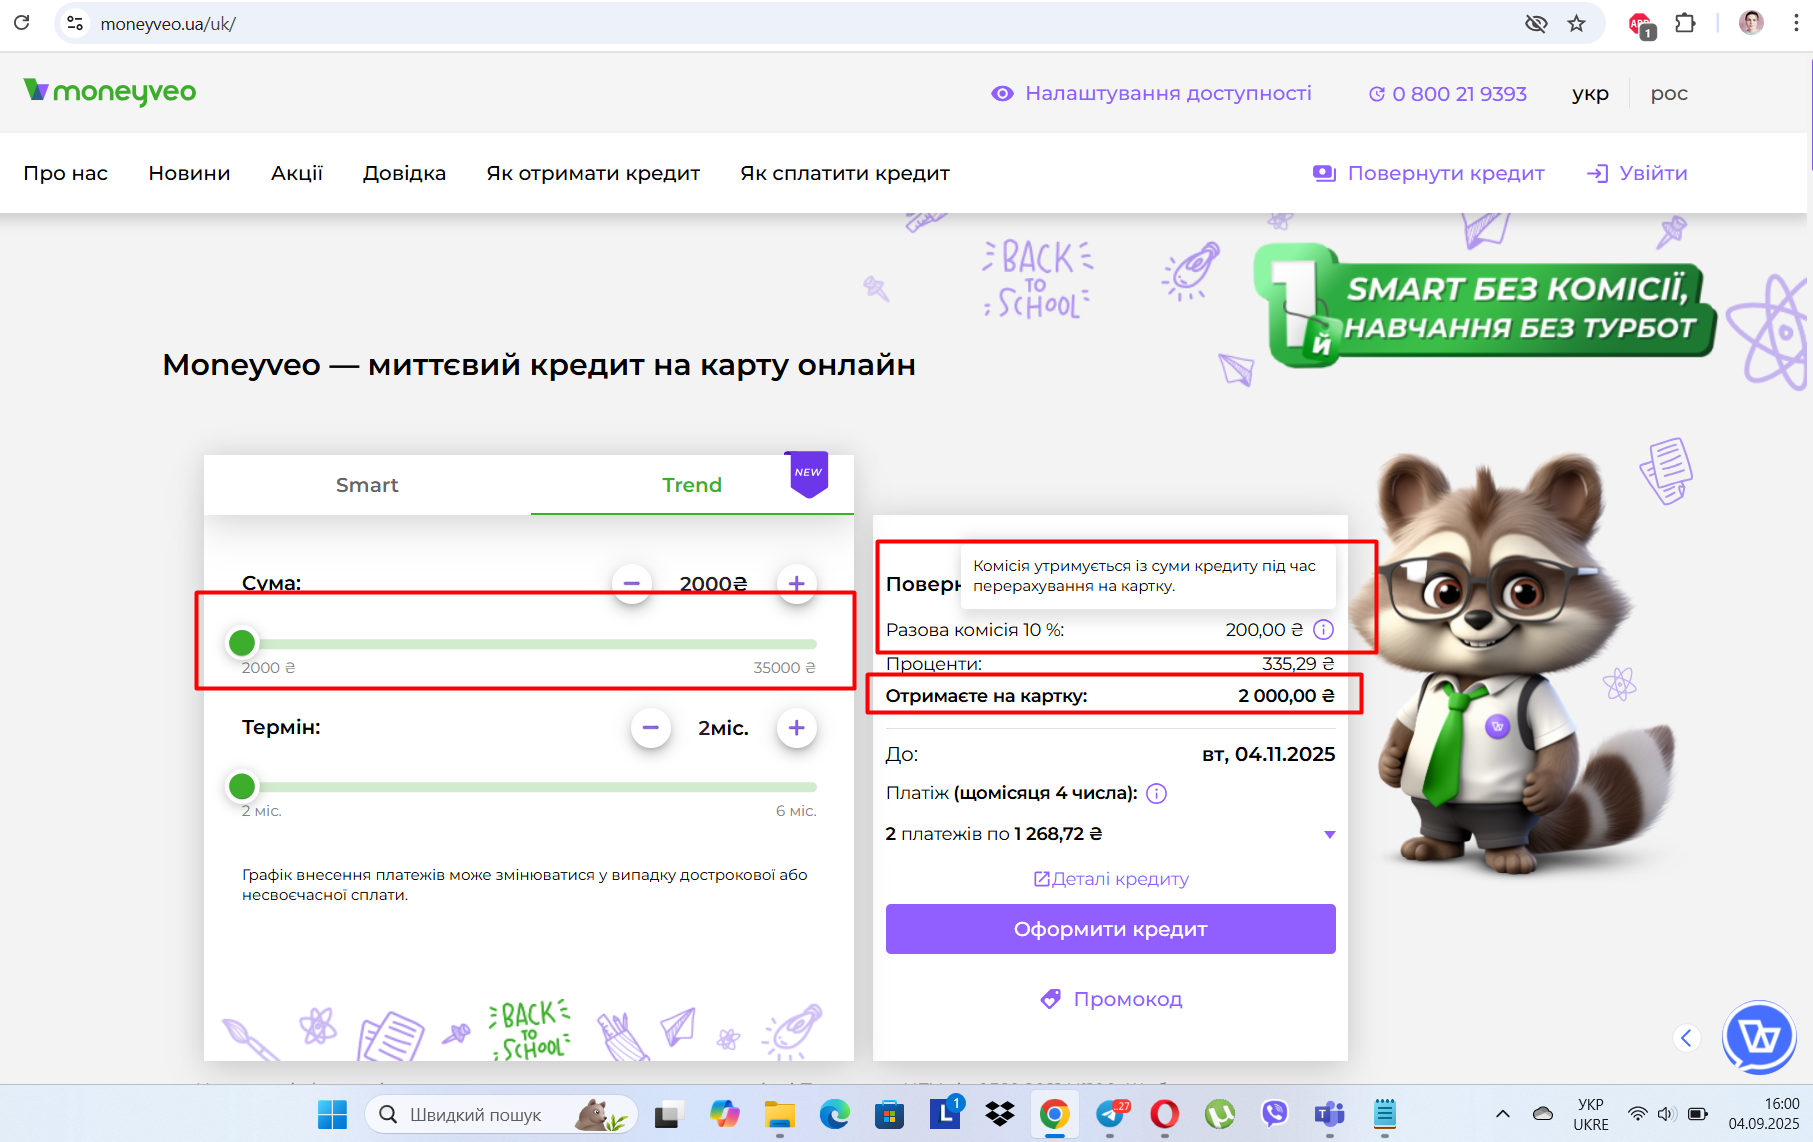Select the Trend loan tab
The image size is (1813, 1142).
pos(692,485)
